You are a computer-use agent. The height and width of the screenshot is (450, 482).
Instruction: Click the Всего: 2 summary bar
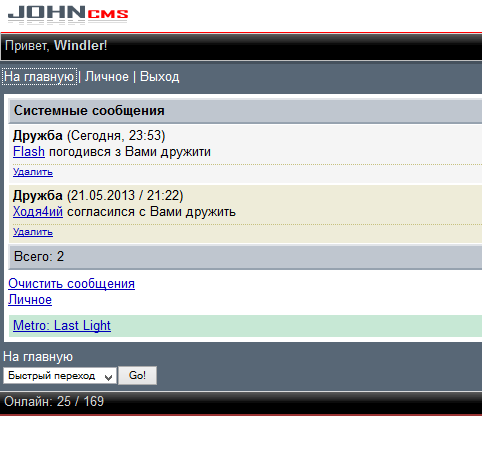[245, 257]
